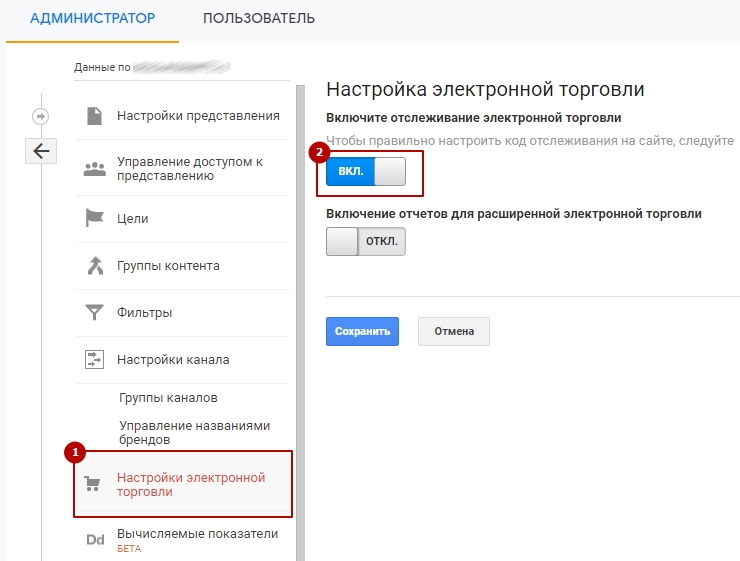Viewport: 740px width, 561px height.
Task: Open Группы контента section
Action: coord(168,266)
